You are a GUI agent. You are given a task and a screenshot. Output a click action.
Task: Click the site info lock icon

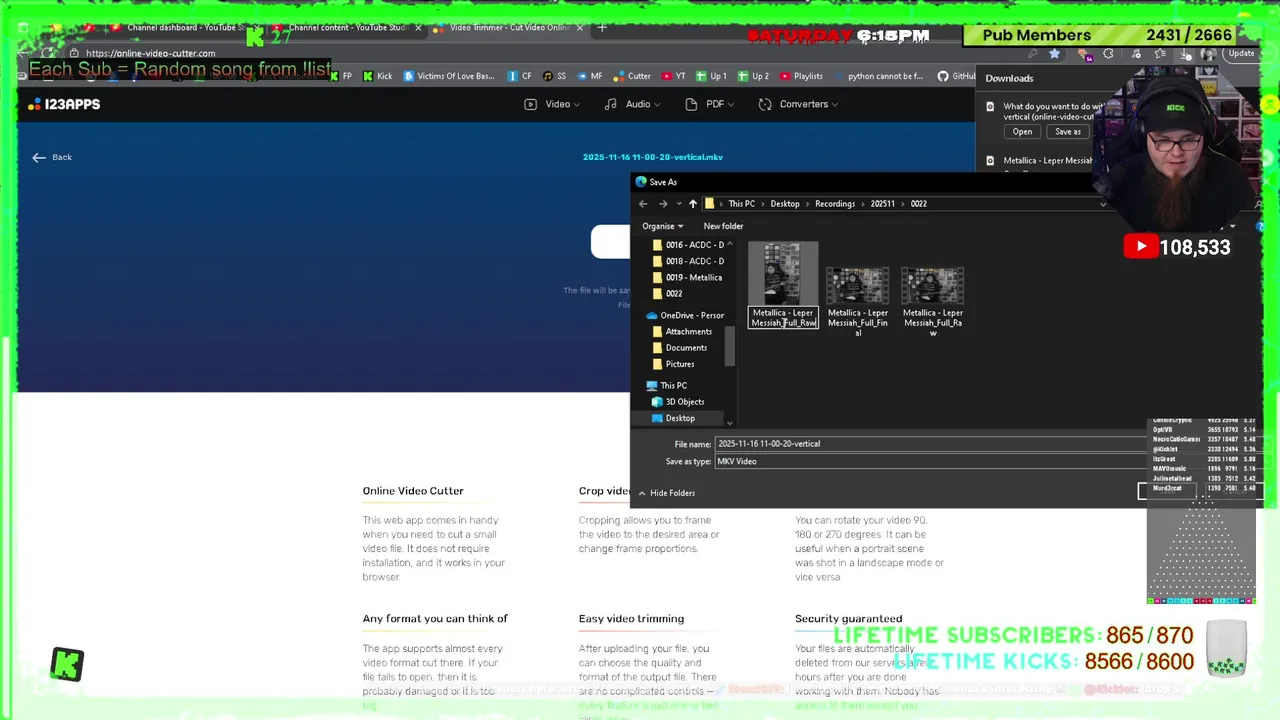[74, 53]
